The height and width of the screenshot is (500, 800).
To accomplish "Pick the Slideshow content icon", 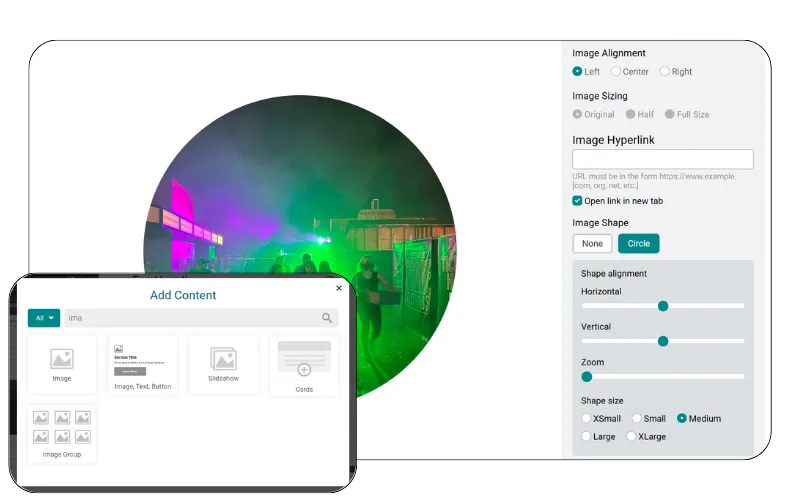I will (223, 359).
